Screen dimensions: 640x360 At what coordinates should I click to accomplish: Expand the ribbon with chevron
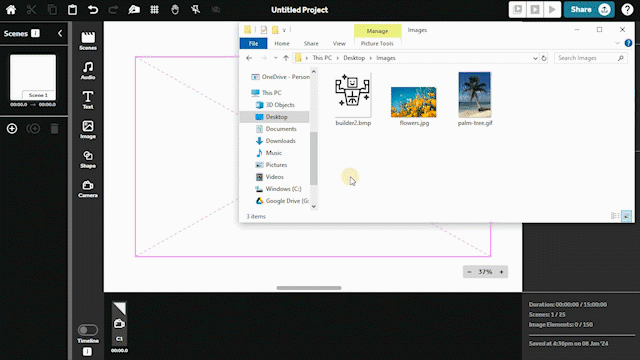[617, 43]
